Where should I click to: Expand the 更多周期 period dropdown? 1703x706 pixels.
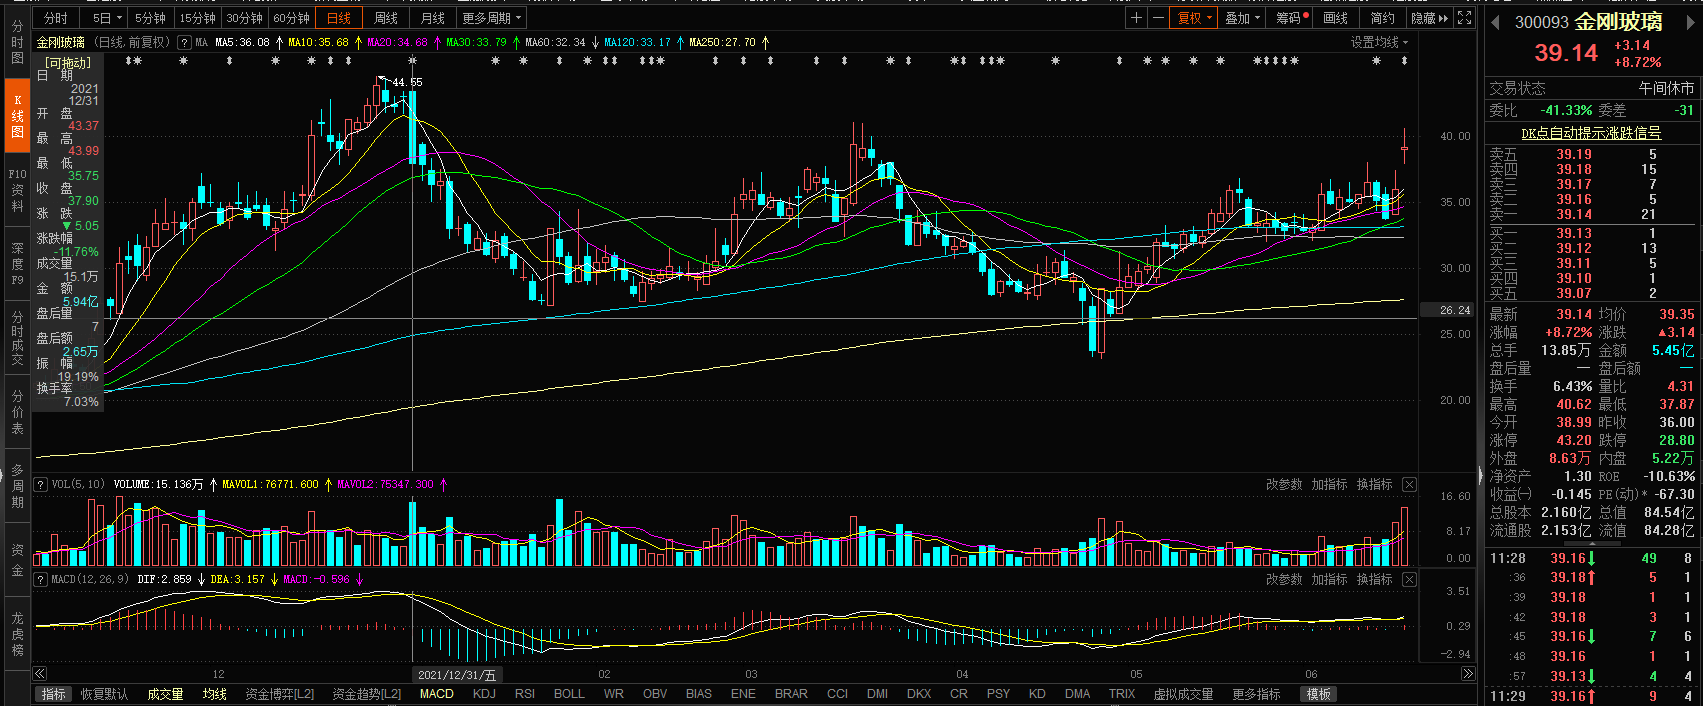pyautogui.click(x=491, y=18)
